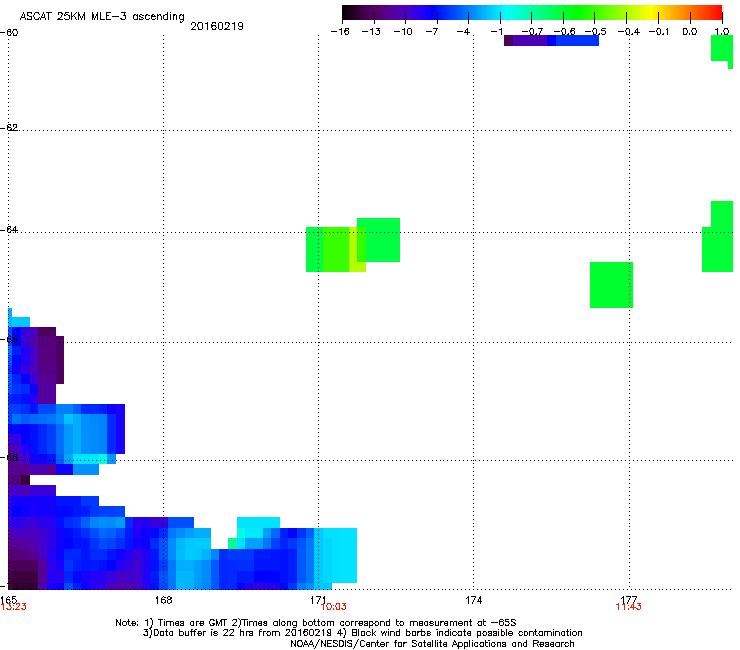Click the '-0.5' color scale label
This screenshot has width=740, height=650.
(x=596, y=32)
